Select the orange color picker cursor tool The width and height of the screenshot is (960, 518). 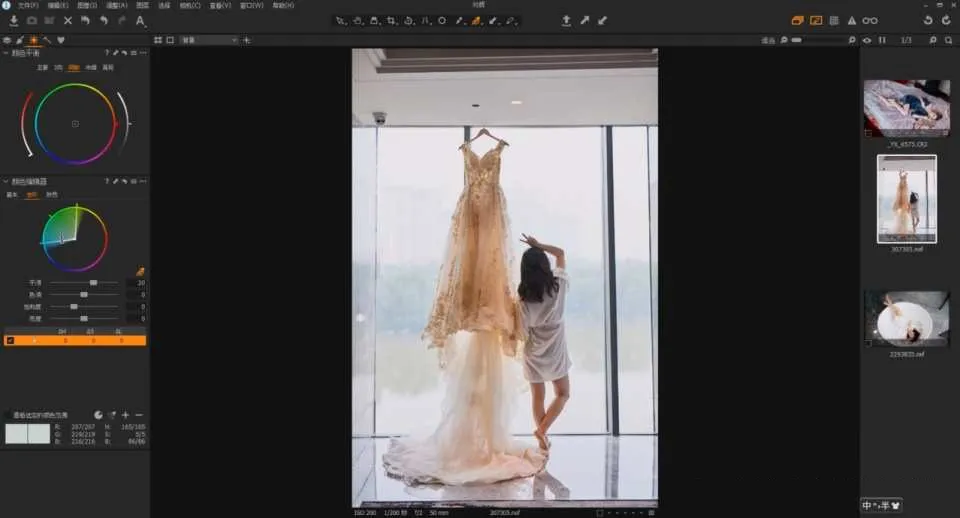tap(476, 21)
